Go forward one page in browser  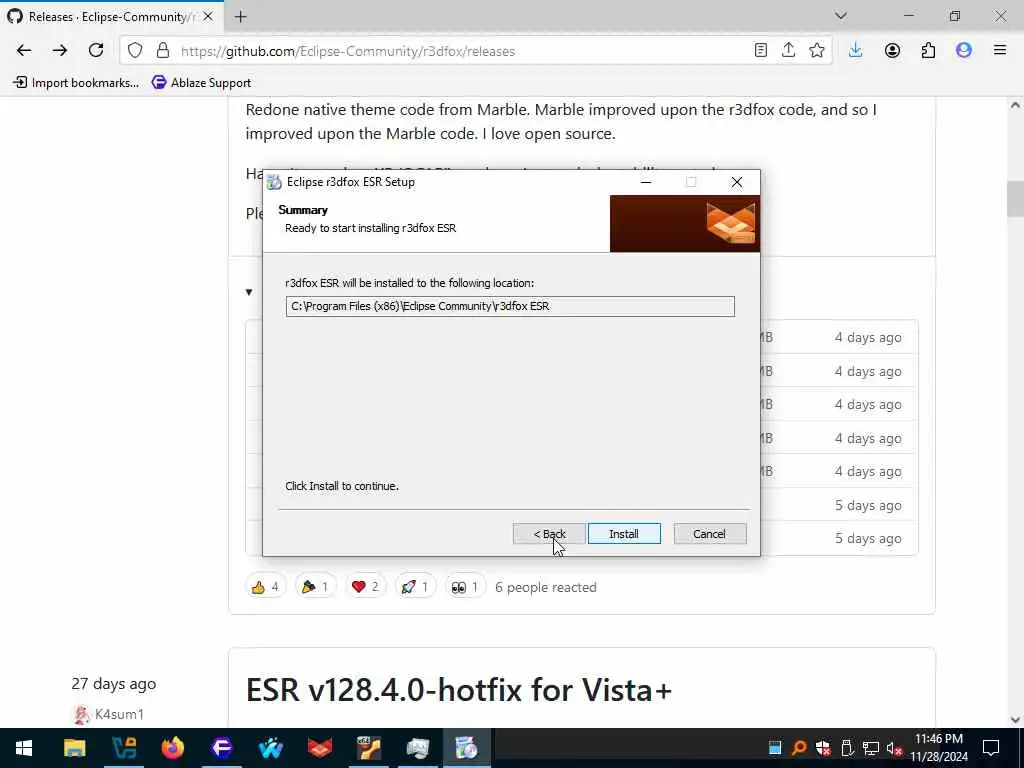(x=60, y=51)
